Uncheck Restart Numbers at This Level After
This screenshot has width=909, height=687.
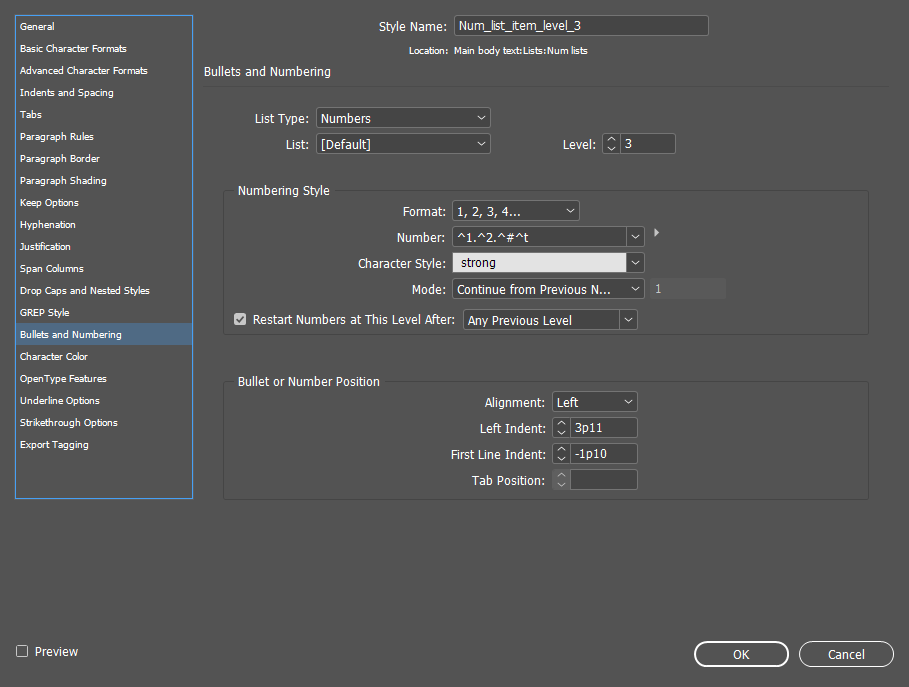click(240, 319)
